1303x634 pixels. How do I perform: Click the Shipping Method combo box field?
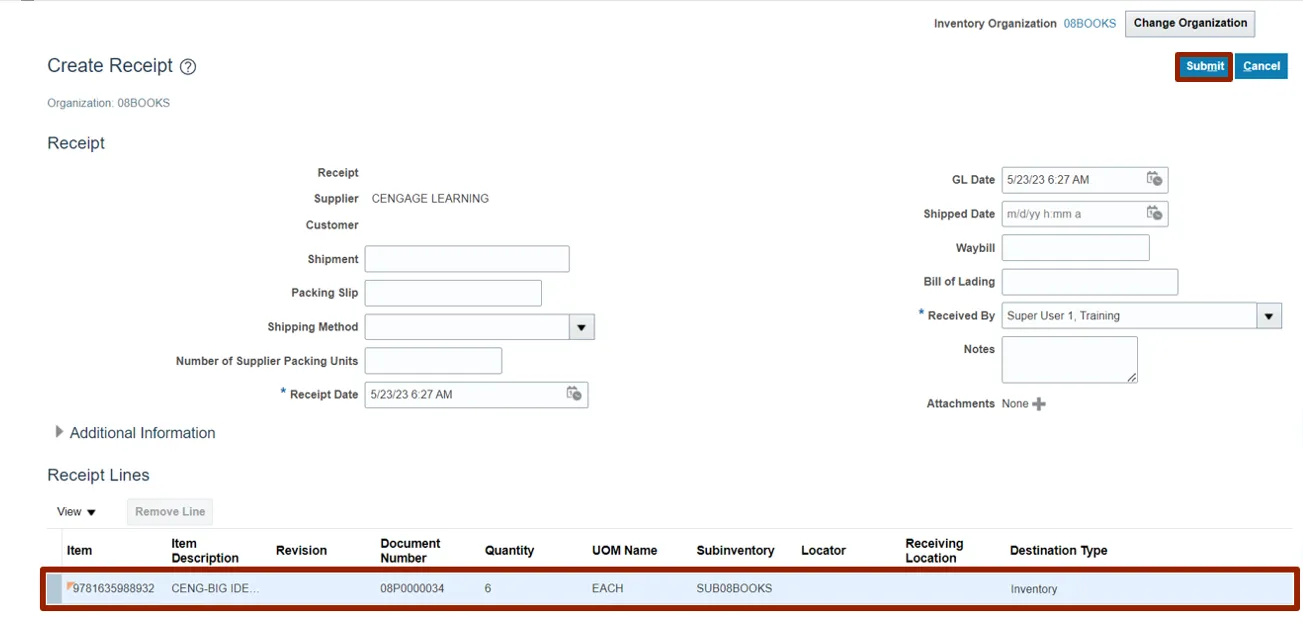[x=467, y=327]
